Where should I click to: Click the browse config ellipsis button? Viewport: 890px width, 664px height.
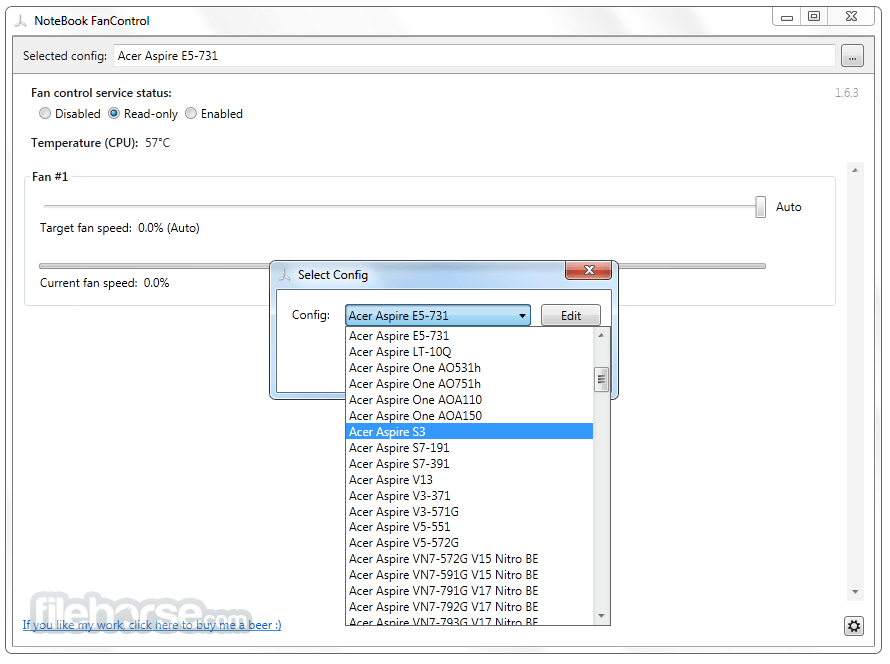[851, 56]
